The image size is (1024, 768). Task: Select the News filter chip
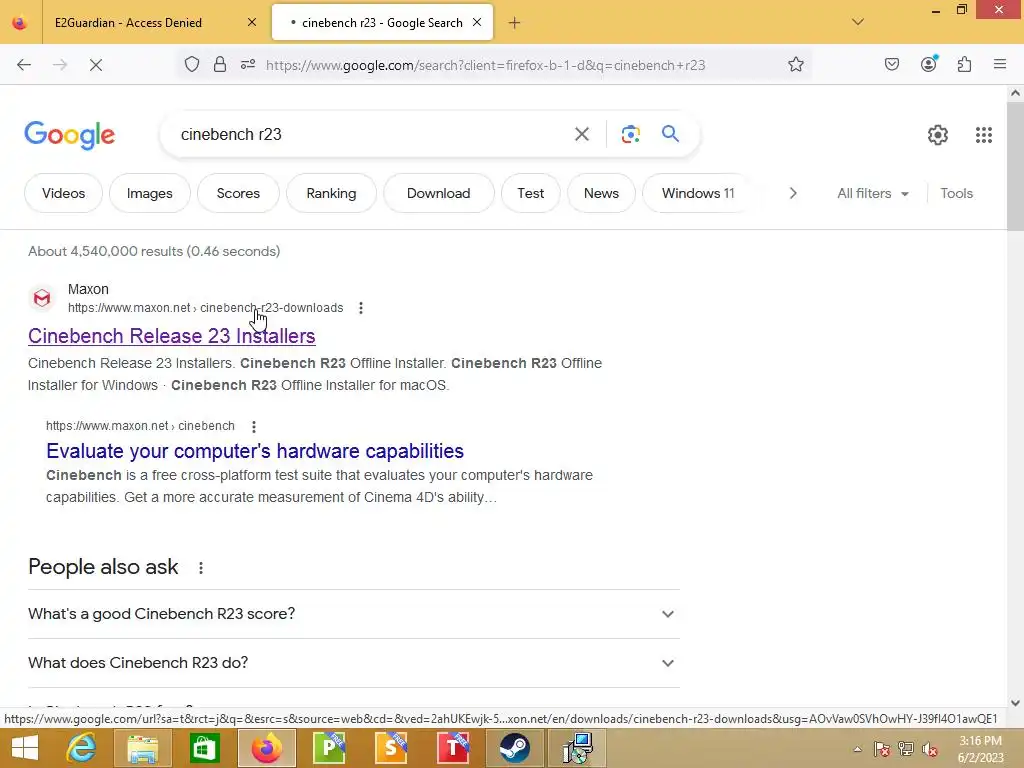(x=601, y=193)
